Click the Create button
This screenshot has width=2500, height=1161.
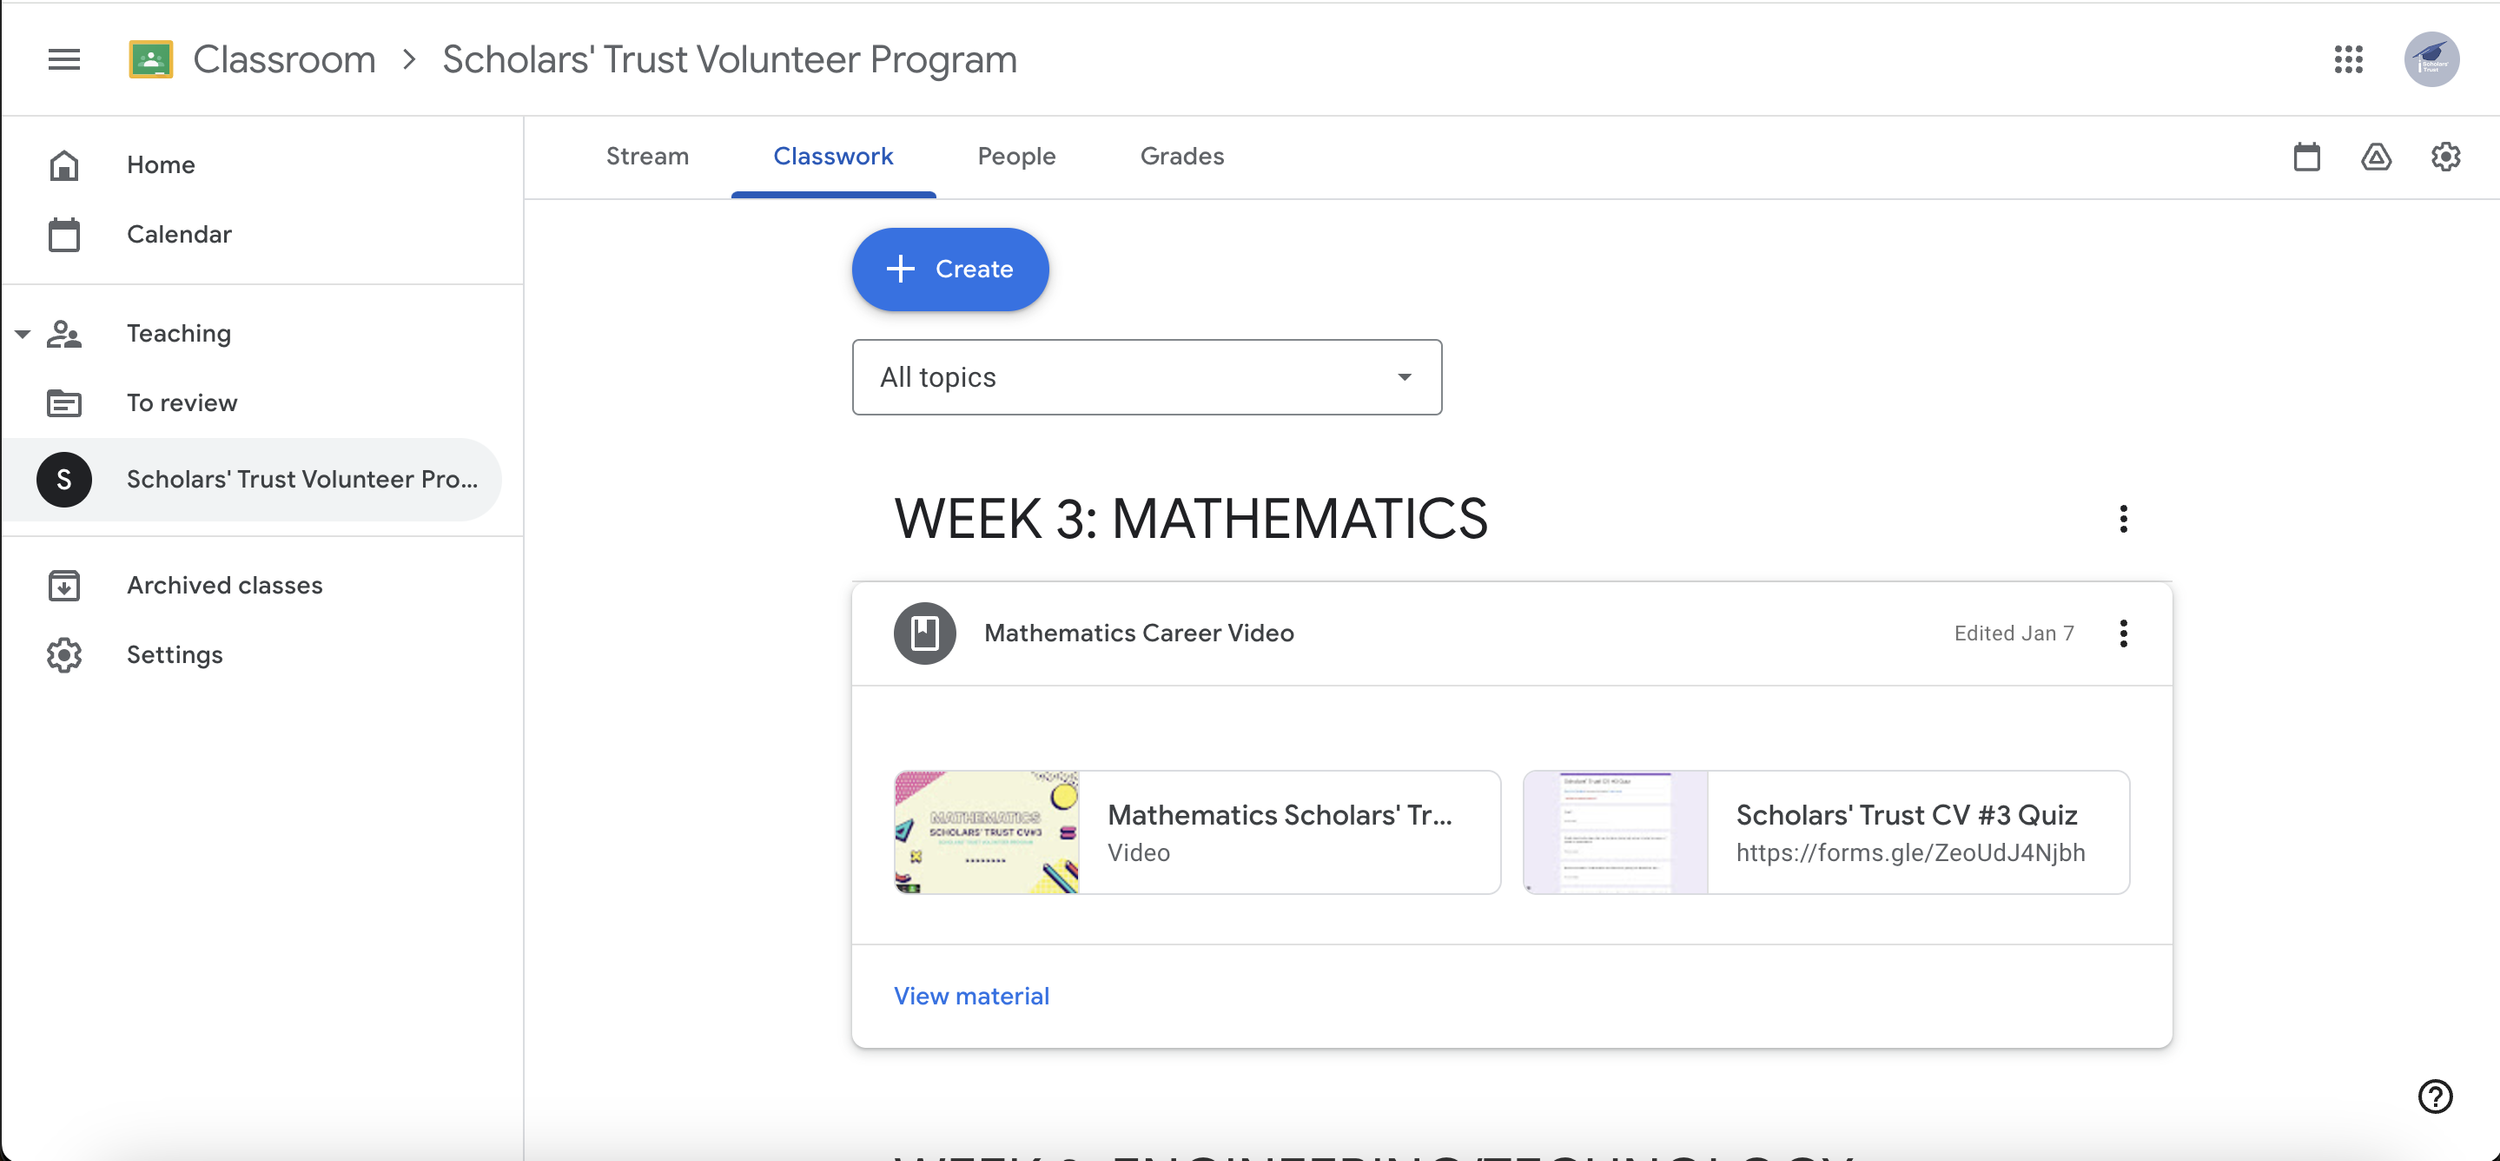pyautogui.click(x=950, y=269)
